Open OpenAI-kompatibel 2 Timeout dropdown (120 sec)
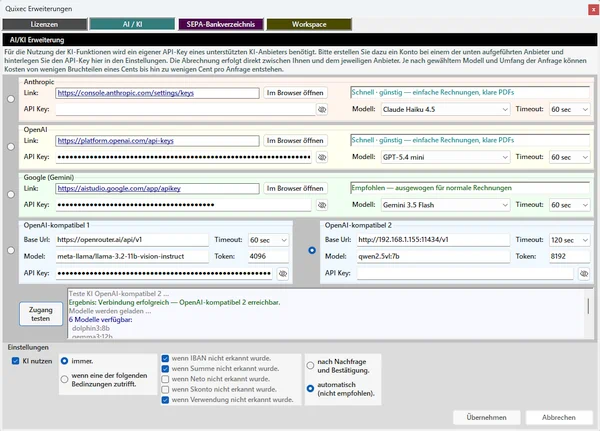 point(569,240)
